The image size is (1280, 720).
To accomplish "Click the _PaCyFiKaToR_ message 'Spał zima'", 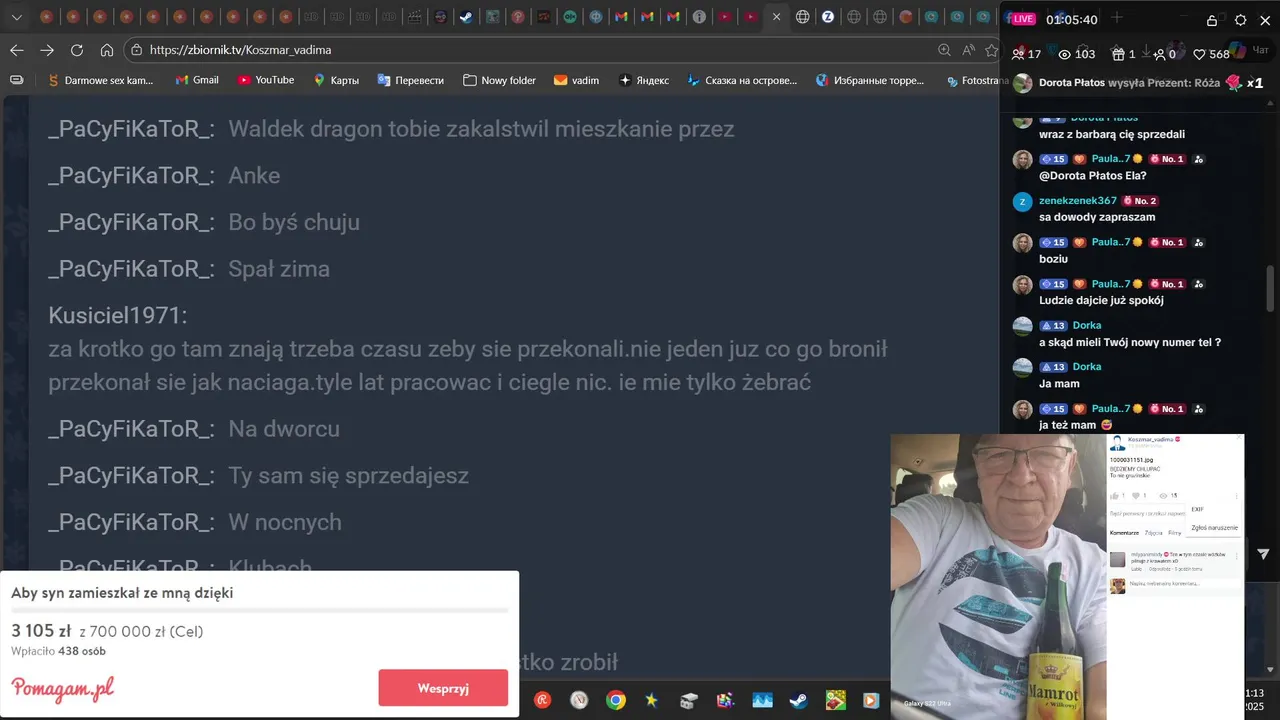I will (279, 269).
